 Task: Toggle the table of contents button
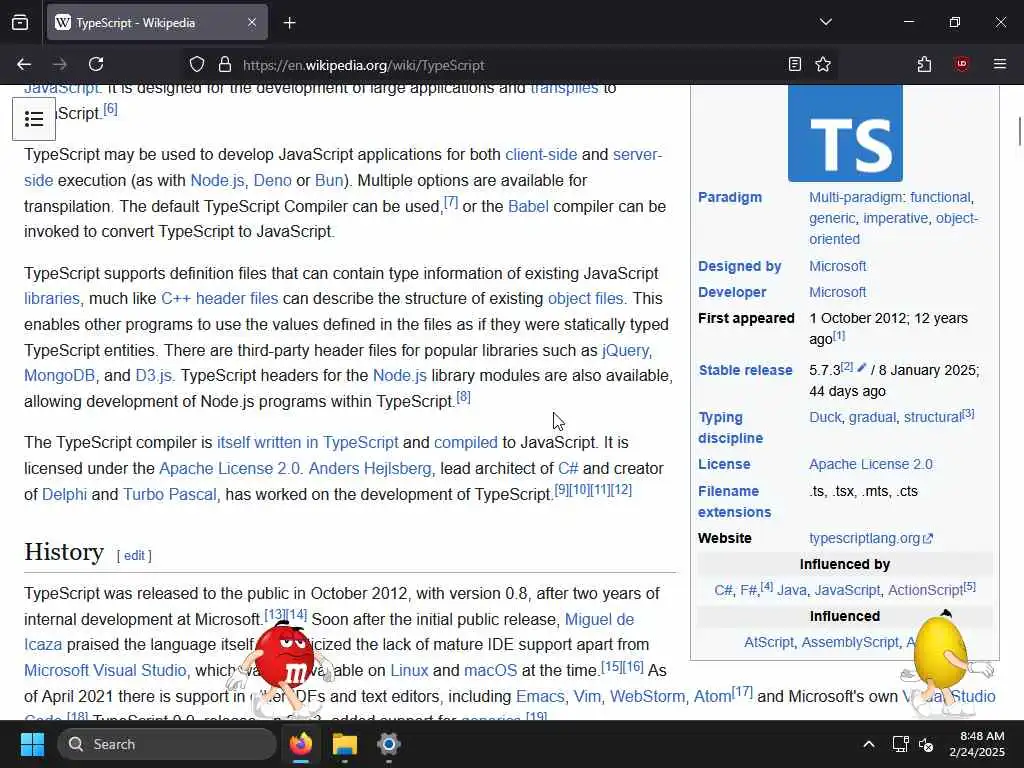(34, 119)
